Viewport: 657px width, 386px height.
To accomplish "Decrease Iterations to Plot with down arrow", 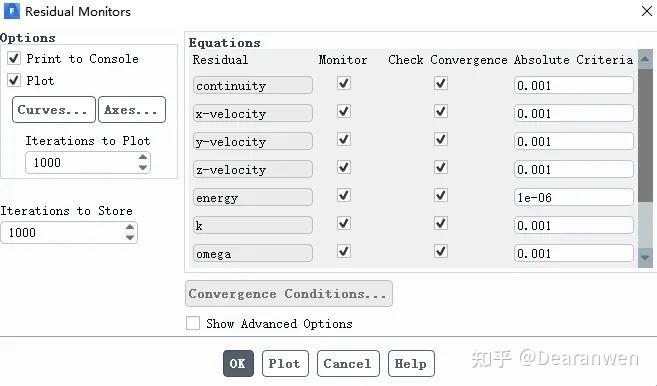I will click(x=143, y=167).
